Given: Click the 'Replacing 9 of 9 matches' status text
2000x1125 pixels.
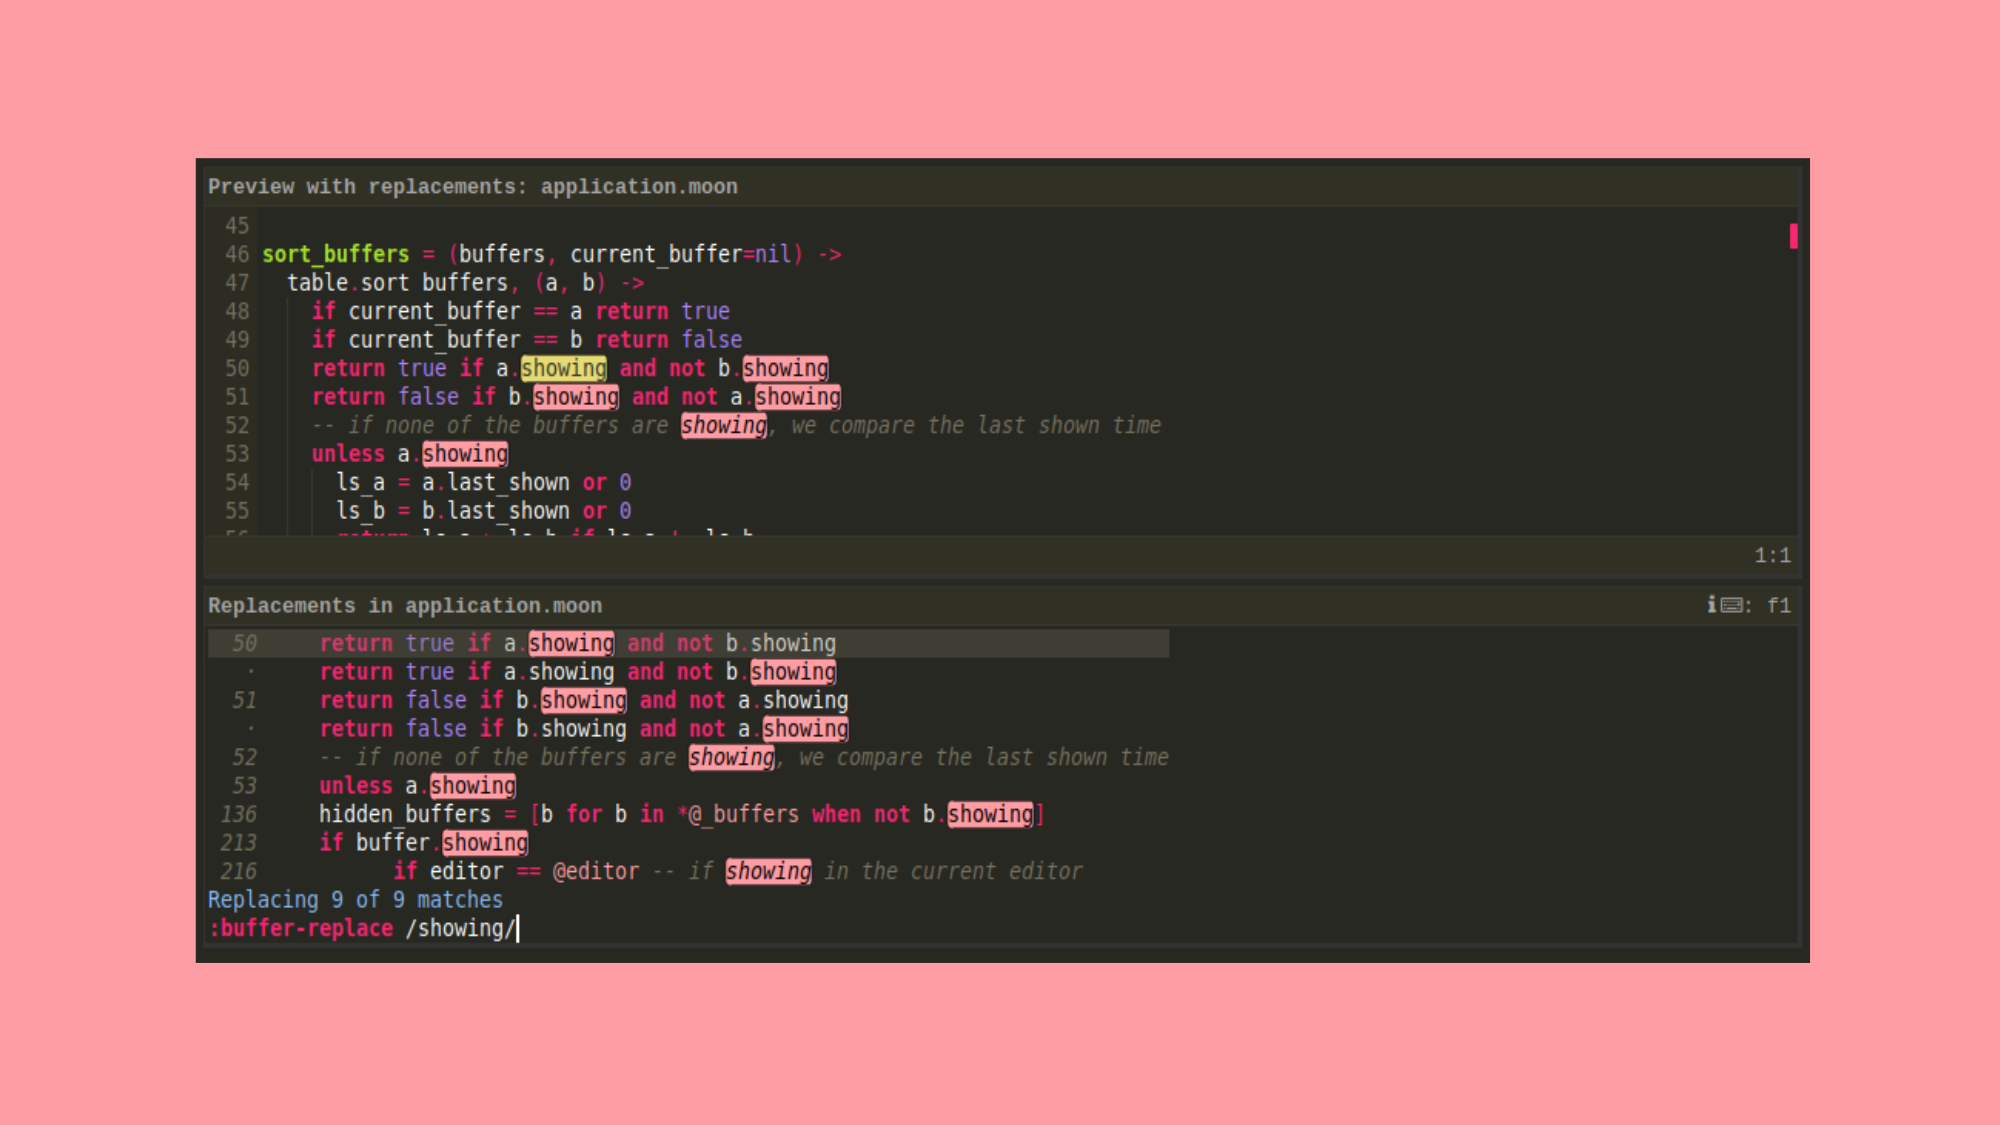Looking at the screenshot, I should (x=355, y=899).
